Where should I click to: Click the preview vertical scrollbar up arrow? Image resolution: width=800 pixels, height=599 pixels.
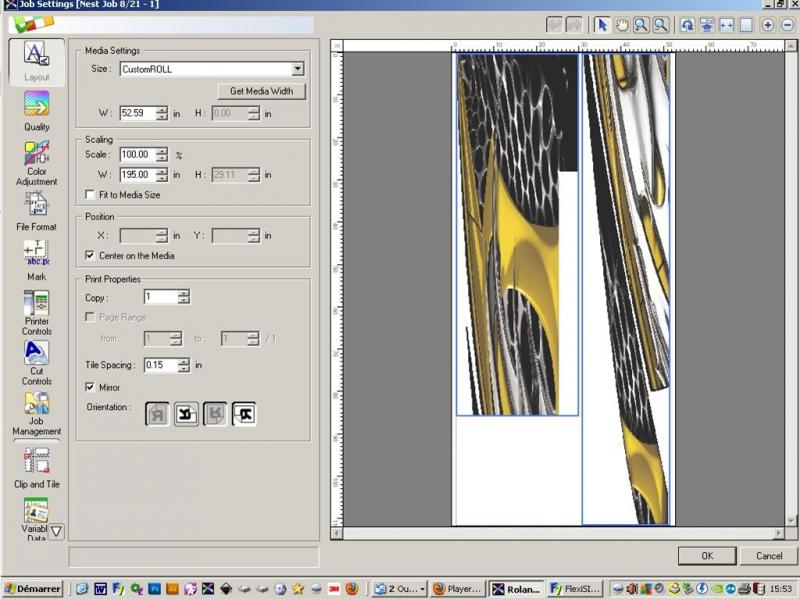[x=791, y=46]
